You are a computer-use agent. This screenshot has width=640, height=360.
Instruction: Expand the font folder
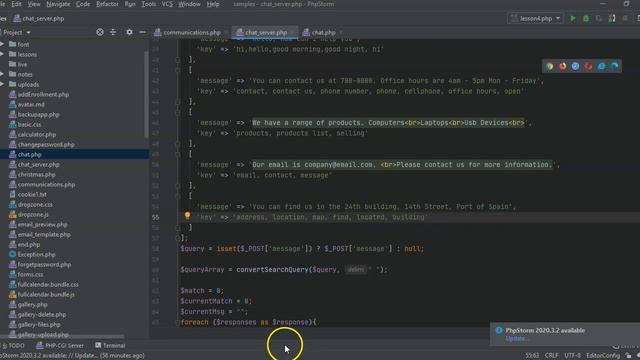click(x=2, y=44)
